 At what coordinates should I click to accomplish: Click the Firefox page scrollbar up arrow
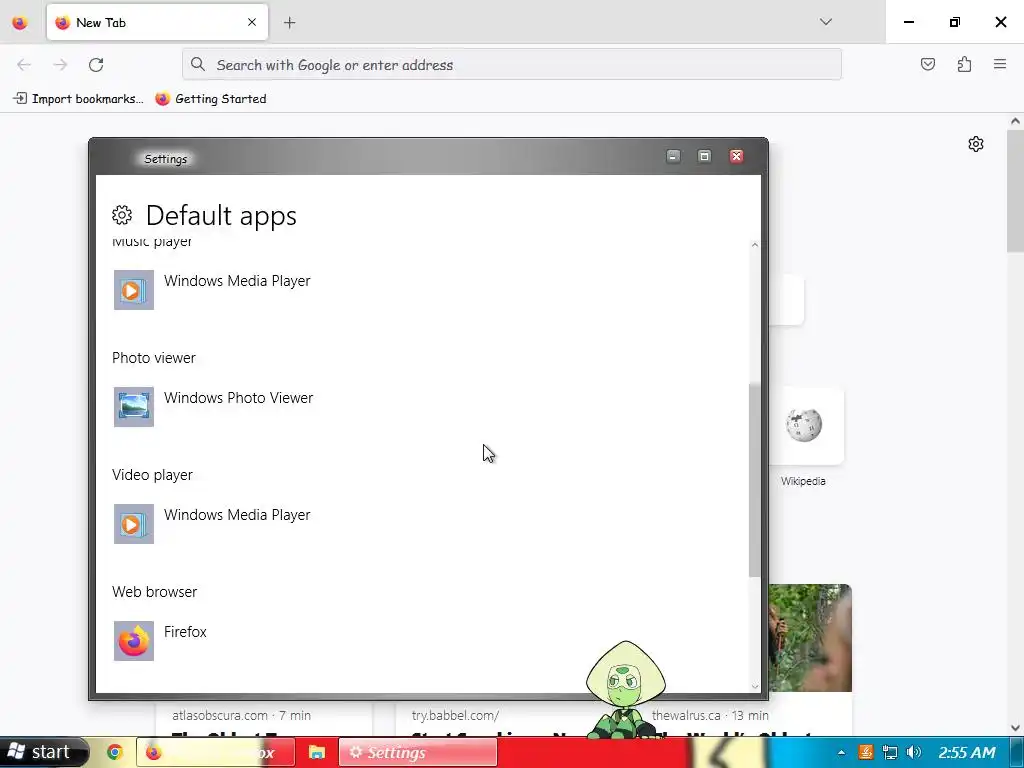pos(1015,121)
